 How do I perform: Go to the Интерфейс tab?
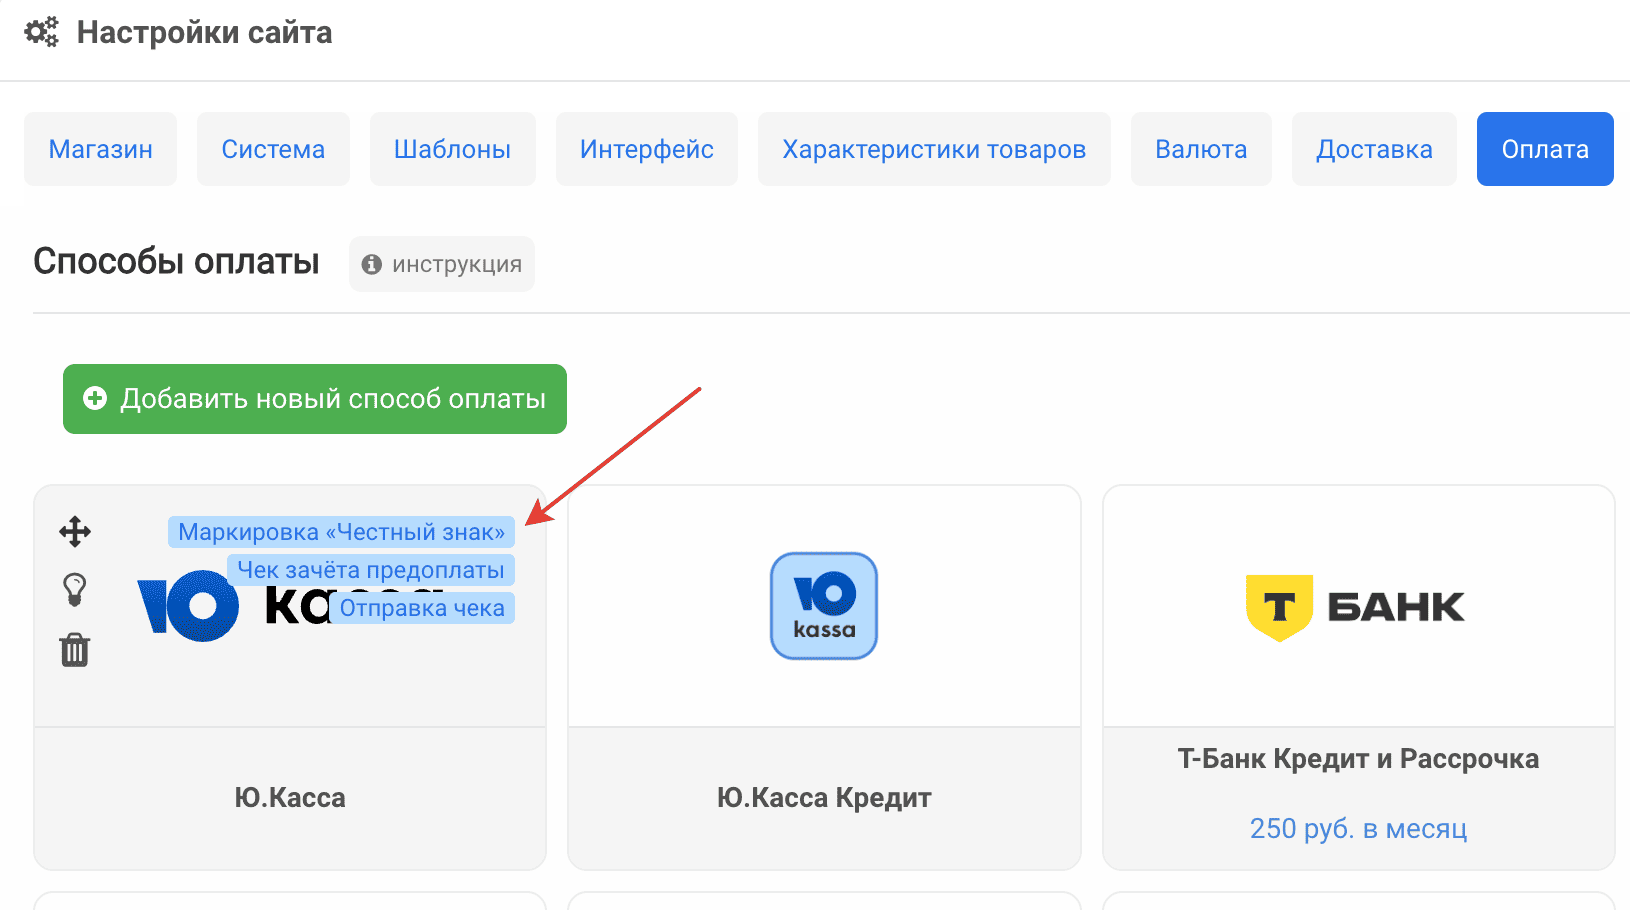pyautogui.click(x=647, y=149)
